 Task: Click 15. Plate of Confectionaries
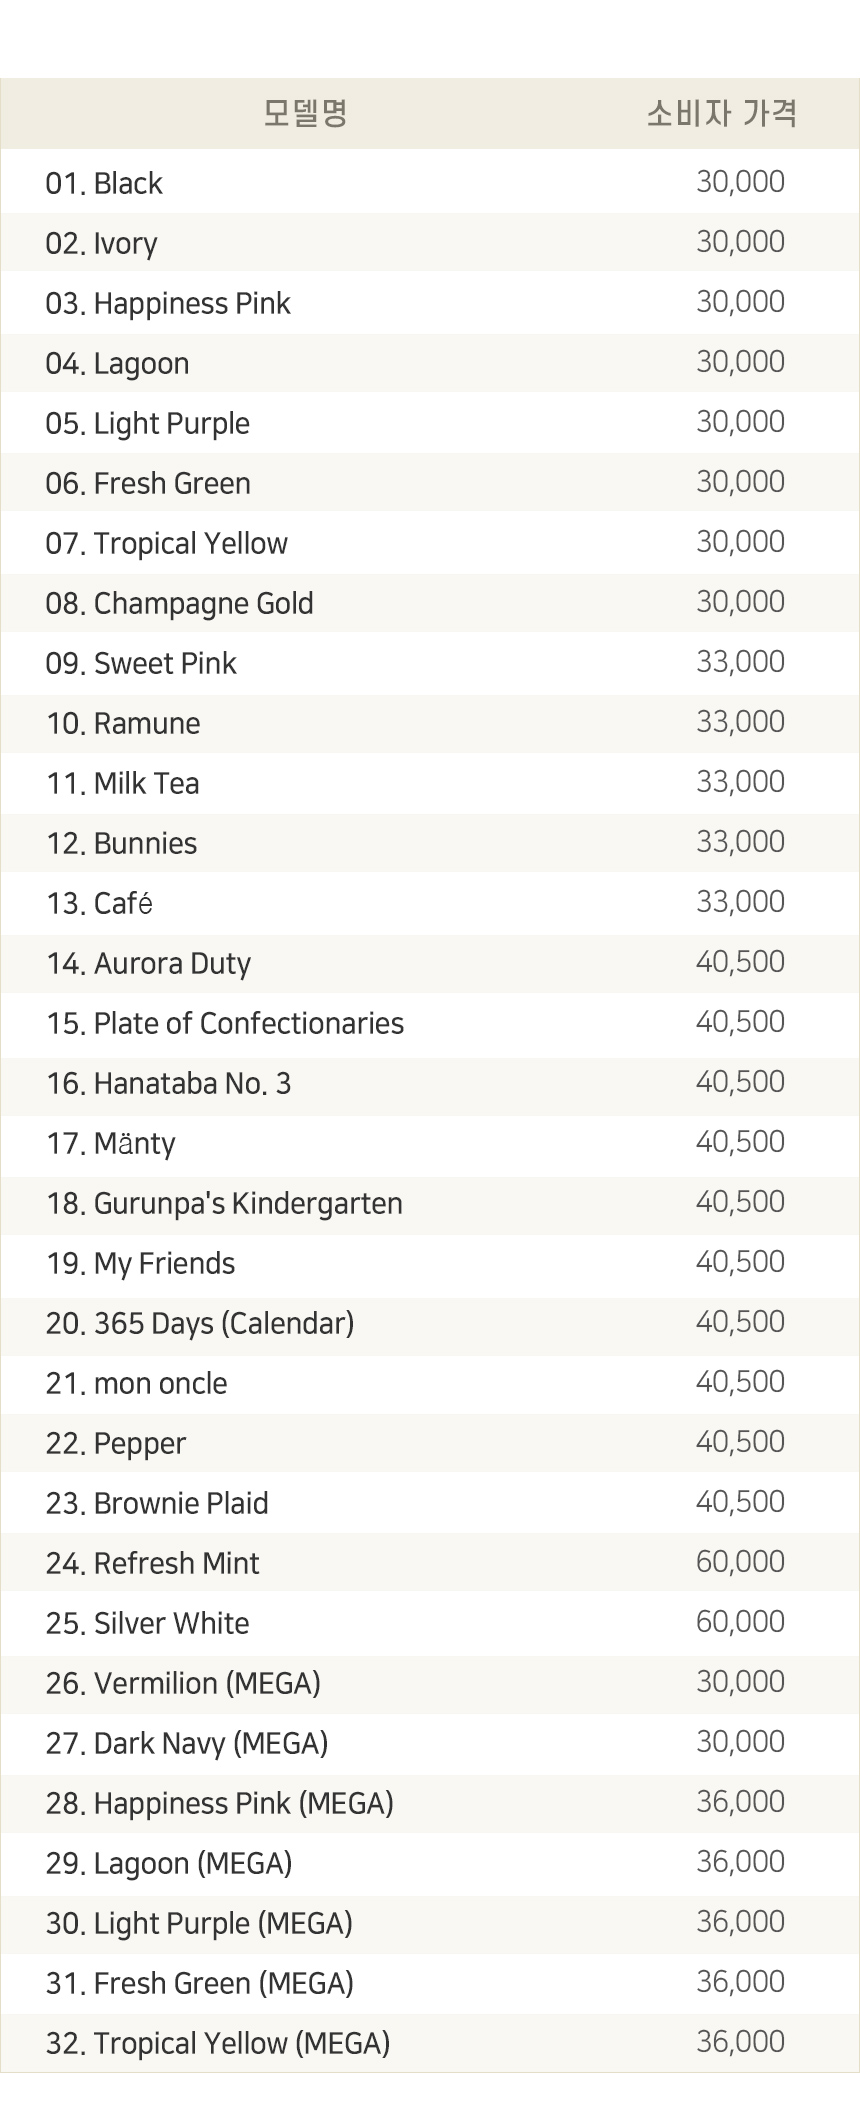point(225,1023)
